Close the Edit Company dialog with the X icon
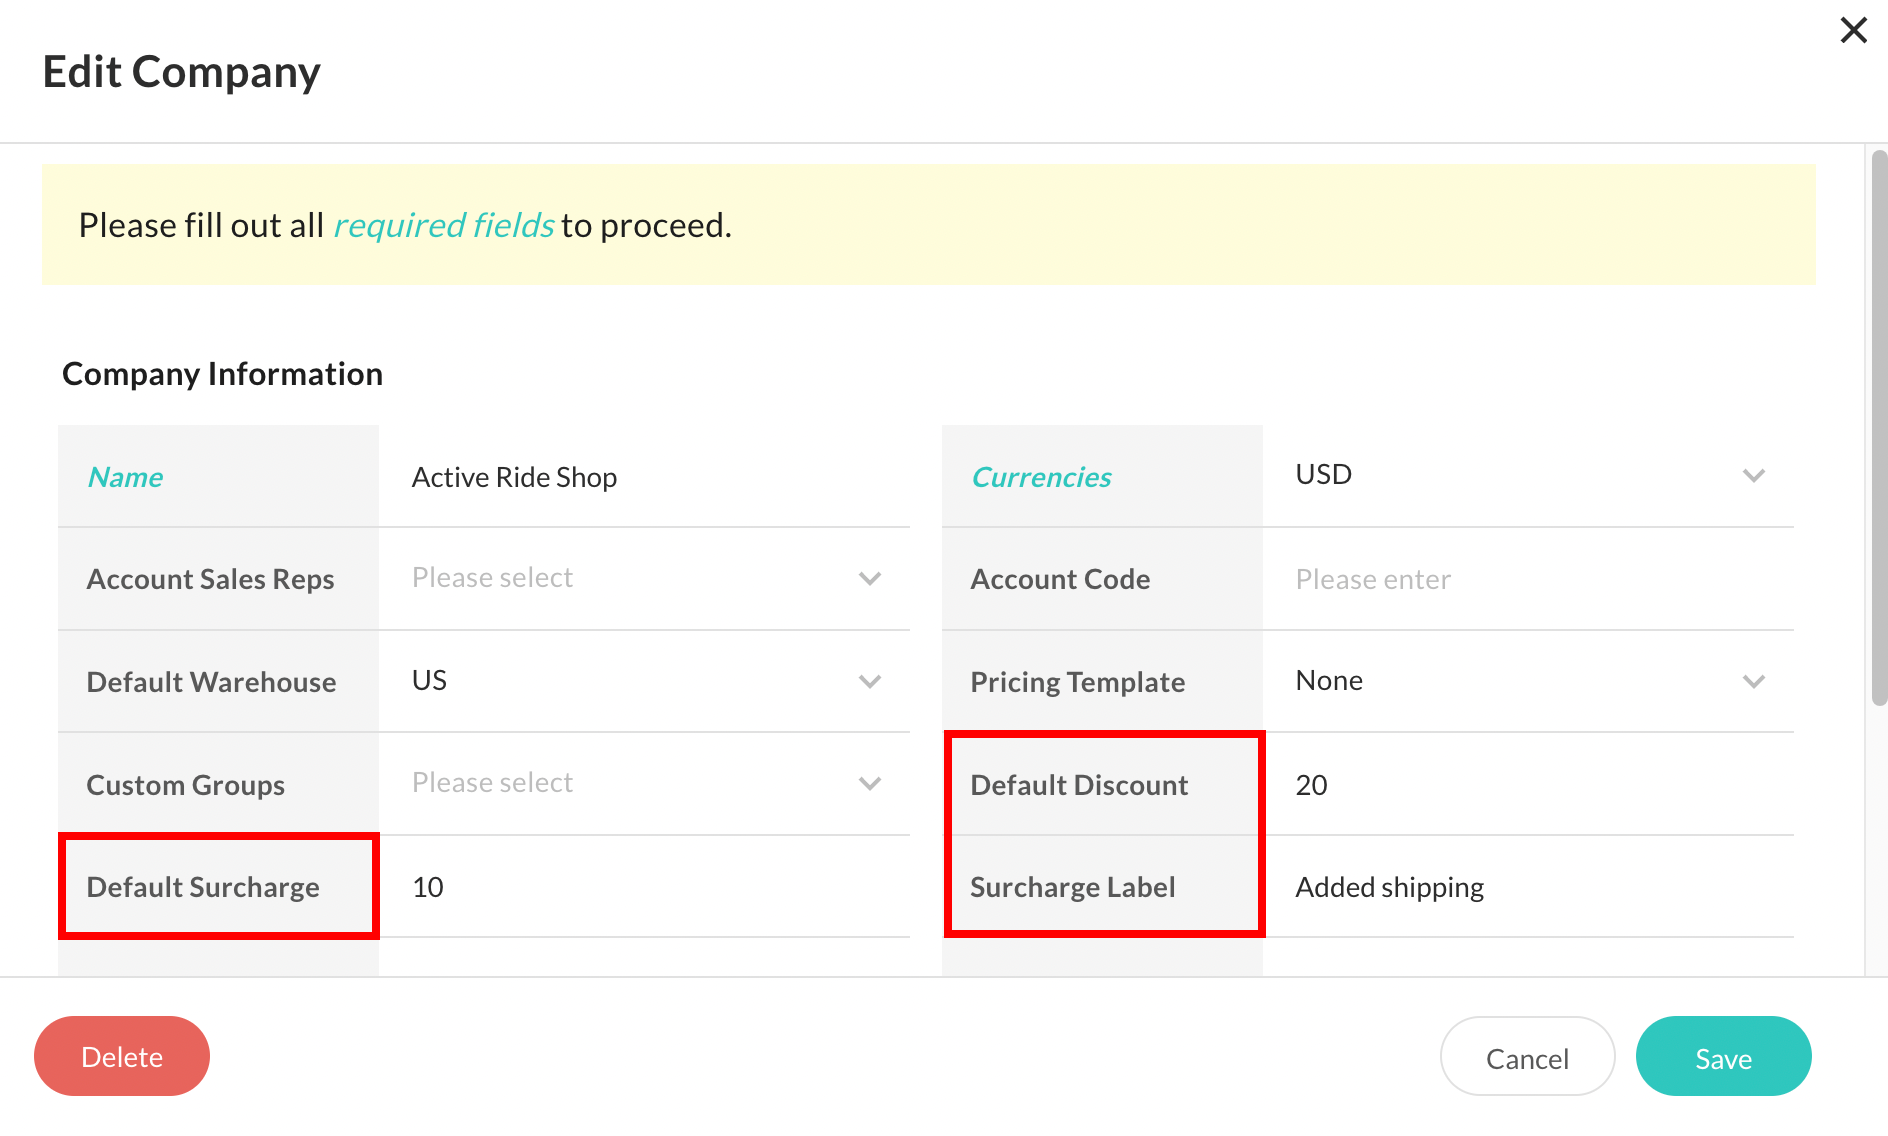Viewport: 1888px width, 1136px height. [x=1853, y=30]
